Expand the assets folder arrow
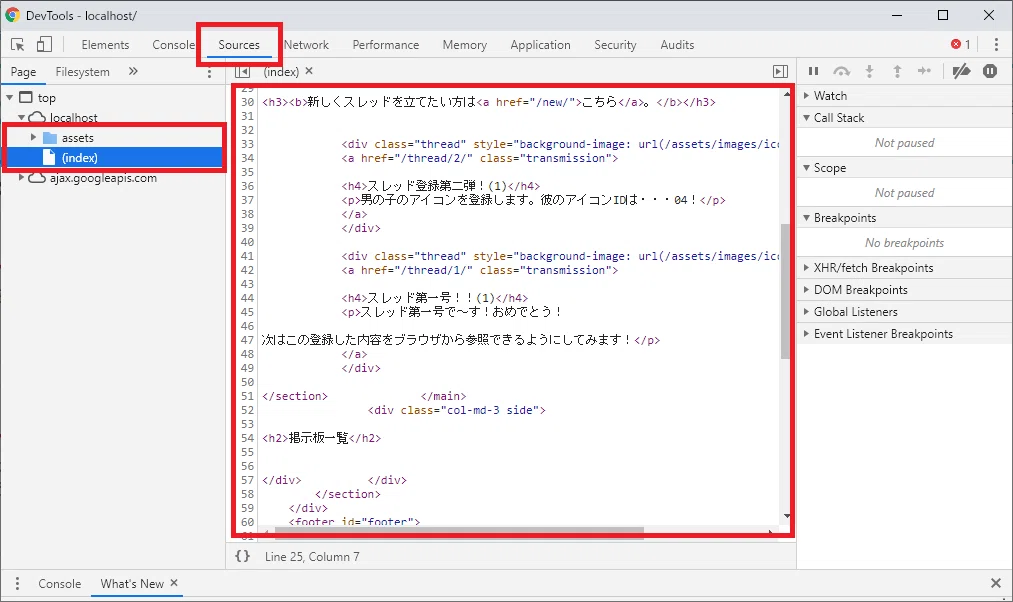This screenshot has width=1013, height=602. pos(33,138)
